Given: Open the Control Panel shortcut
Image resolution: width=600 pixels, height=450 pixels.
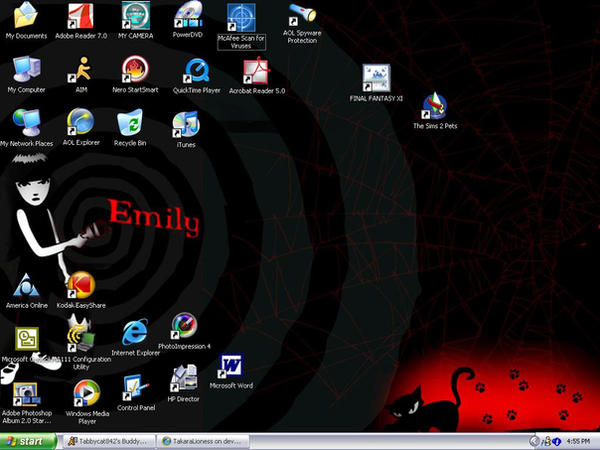Looking at the screenshot, I should click(x=136, y=387).
